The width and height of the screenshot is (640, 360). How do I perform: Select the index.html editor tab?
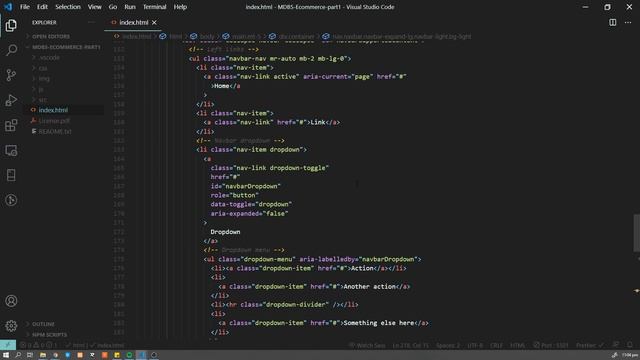pos(133,22)
